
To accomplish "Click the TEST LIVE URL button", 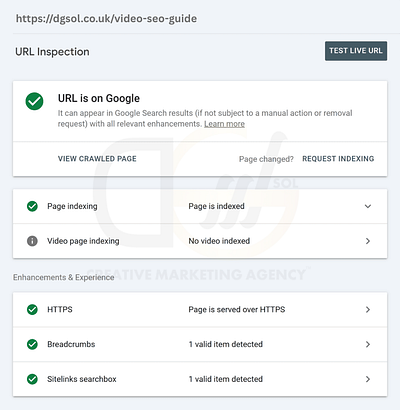I will click(x=356, y=51).
